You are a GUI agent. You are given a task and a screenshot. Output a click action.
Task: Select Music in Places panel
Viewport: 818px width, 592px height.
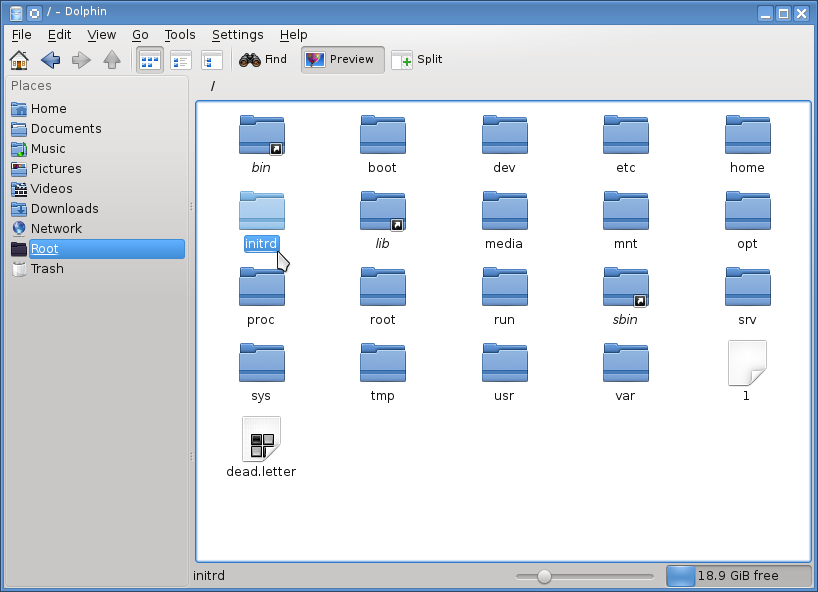97,149
